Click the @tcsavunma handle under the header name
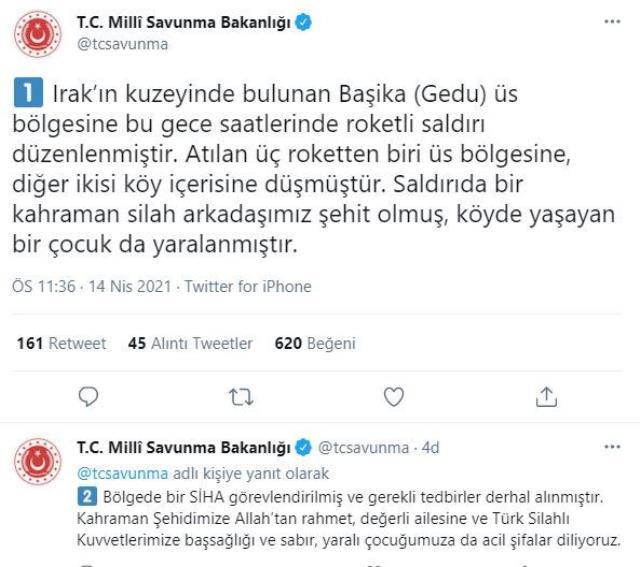This screenshot has width=640, height=567. point(122,44)
